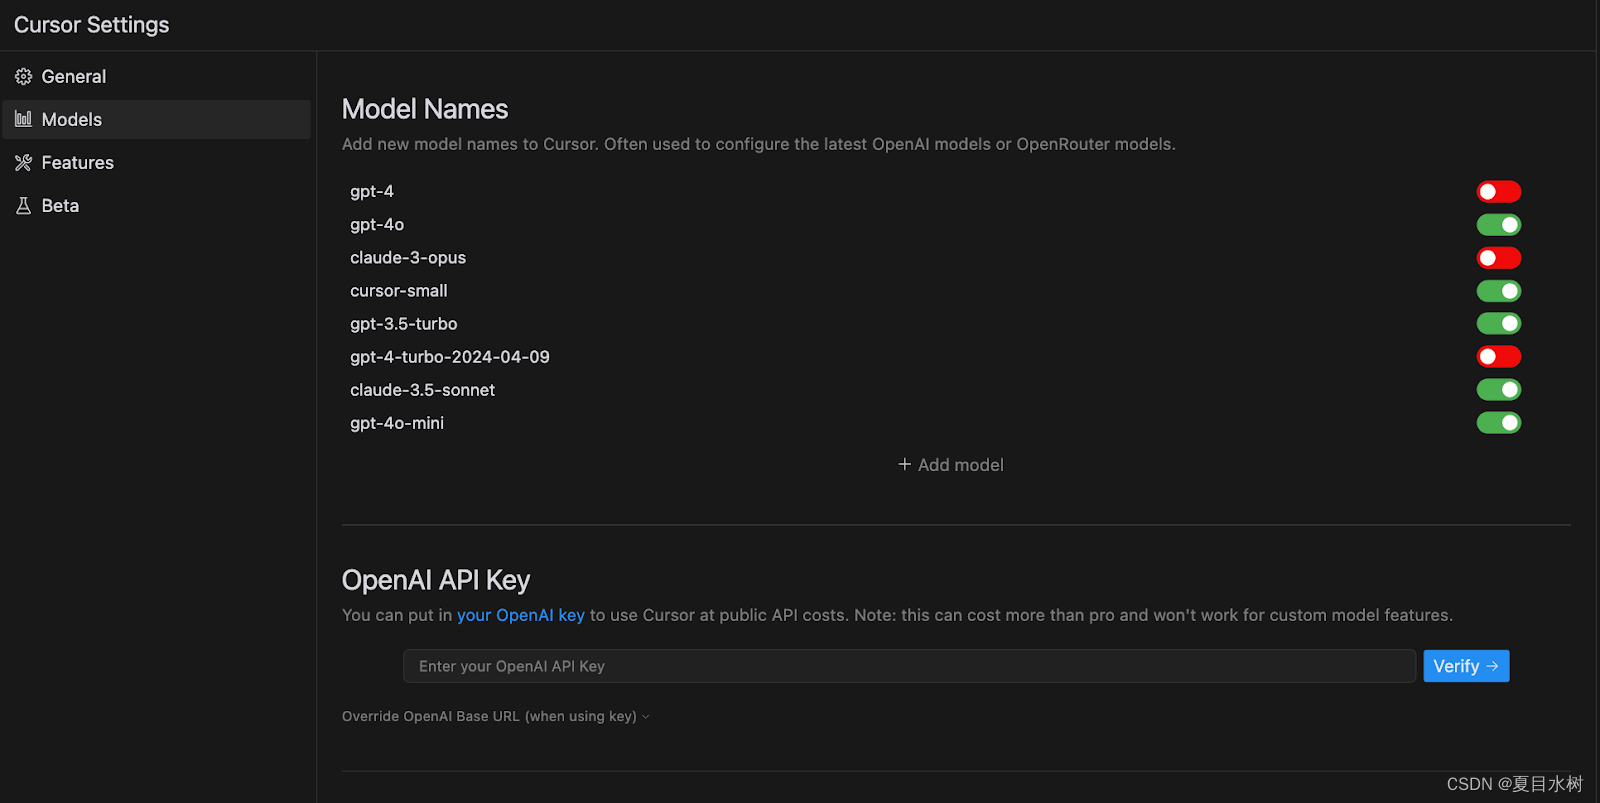This screenshot has height=803, width=1600.
Task: Click the General gear icon in sidebar
Action: click(23, 77)
